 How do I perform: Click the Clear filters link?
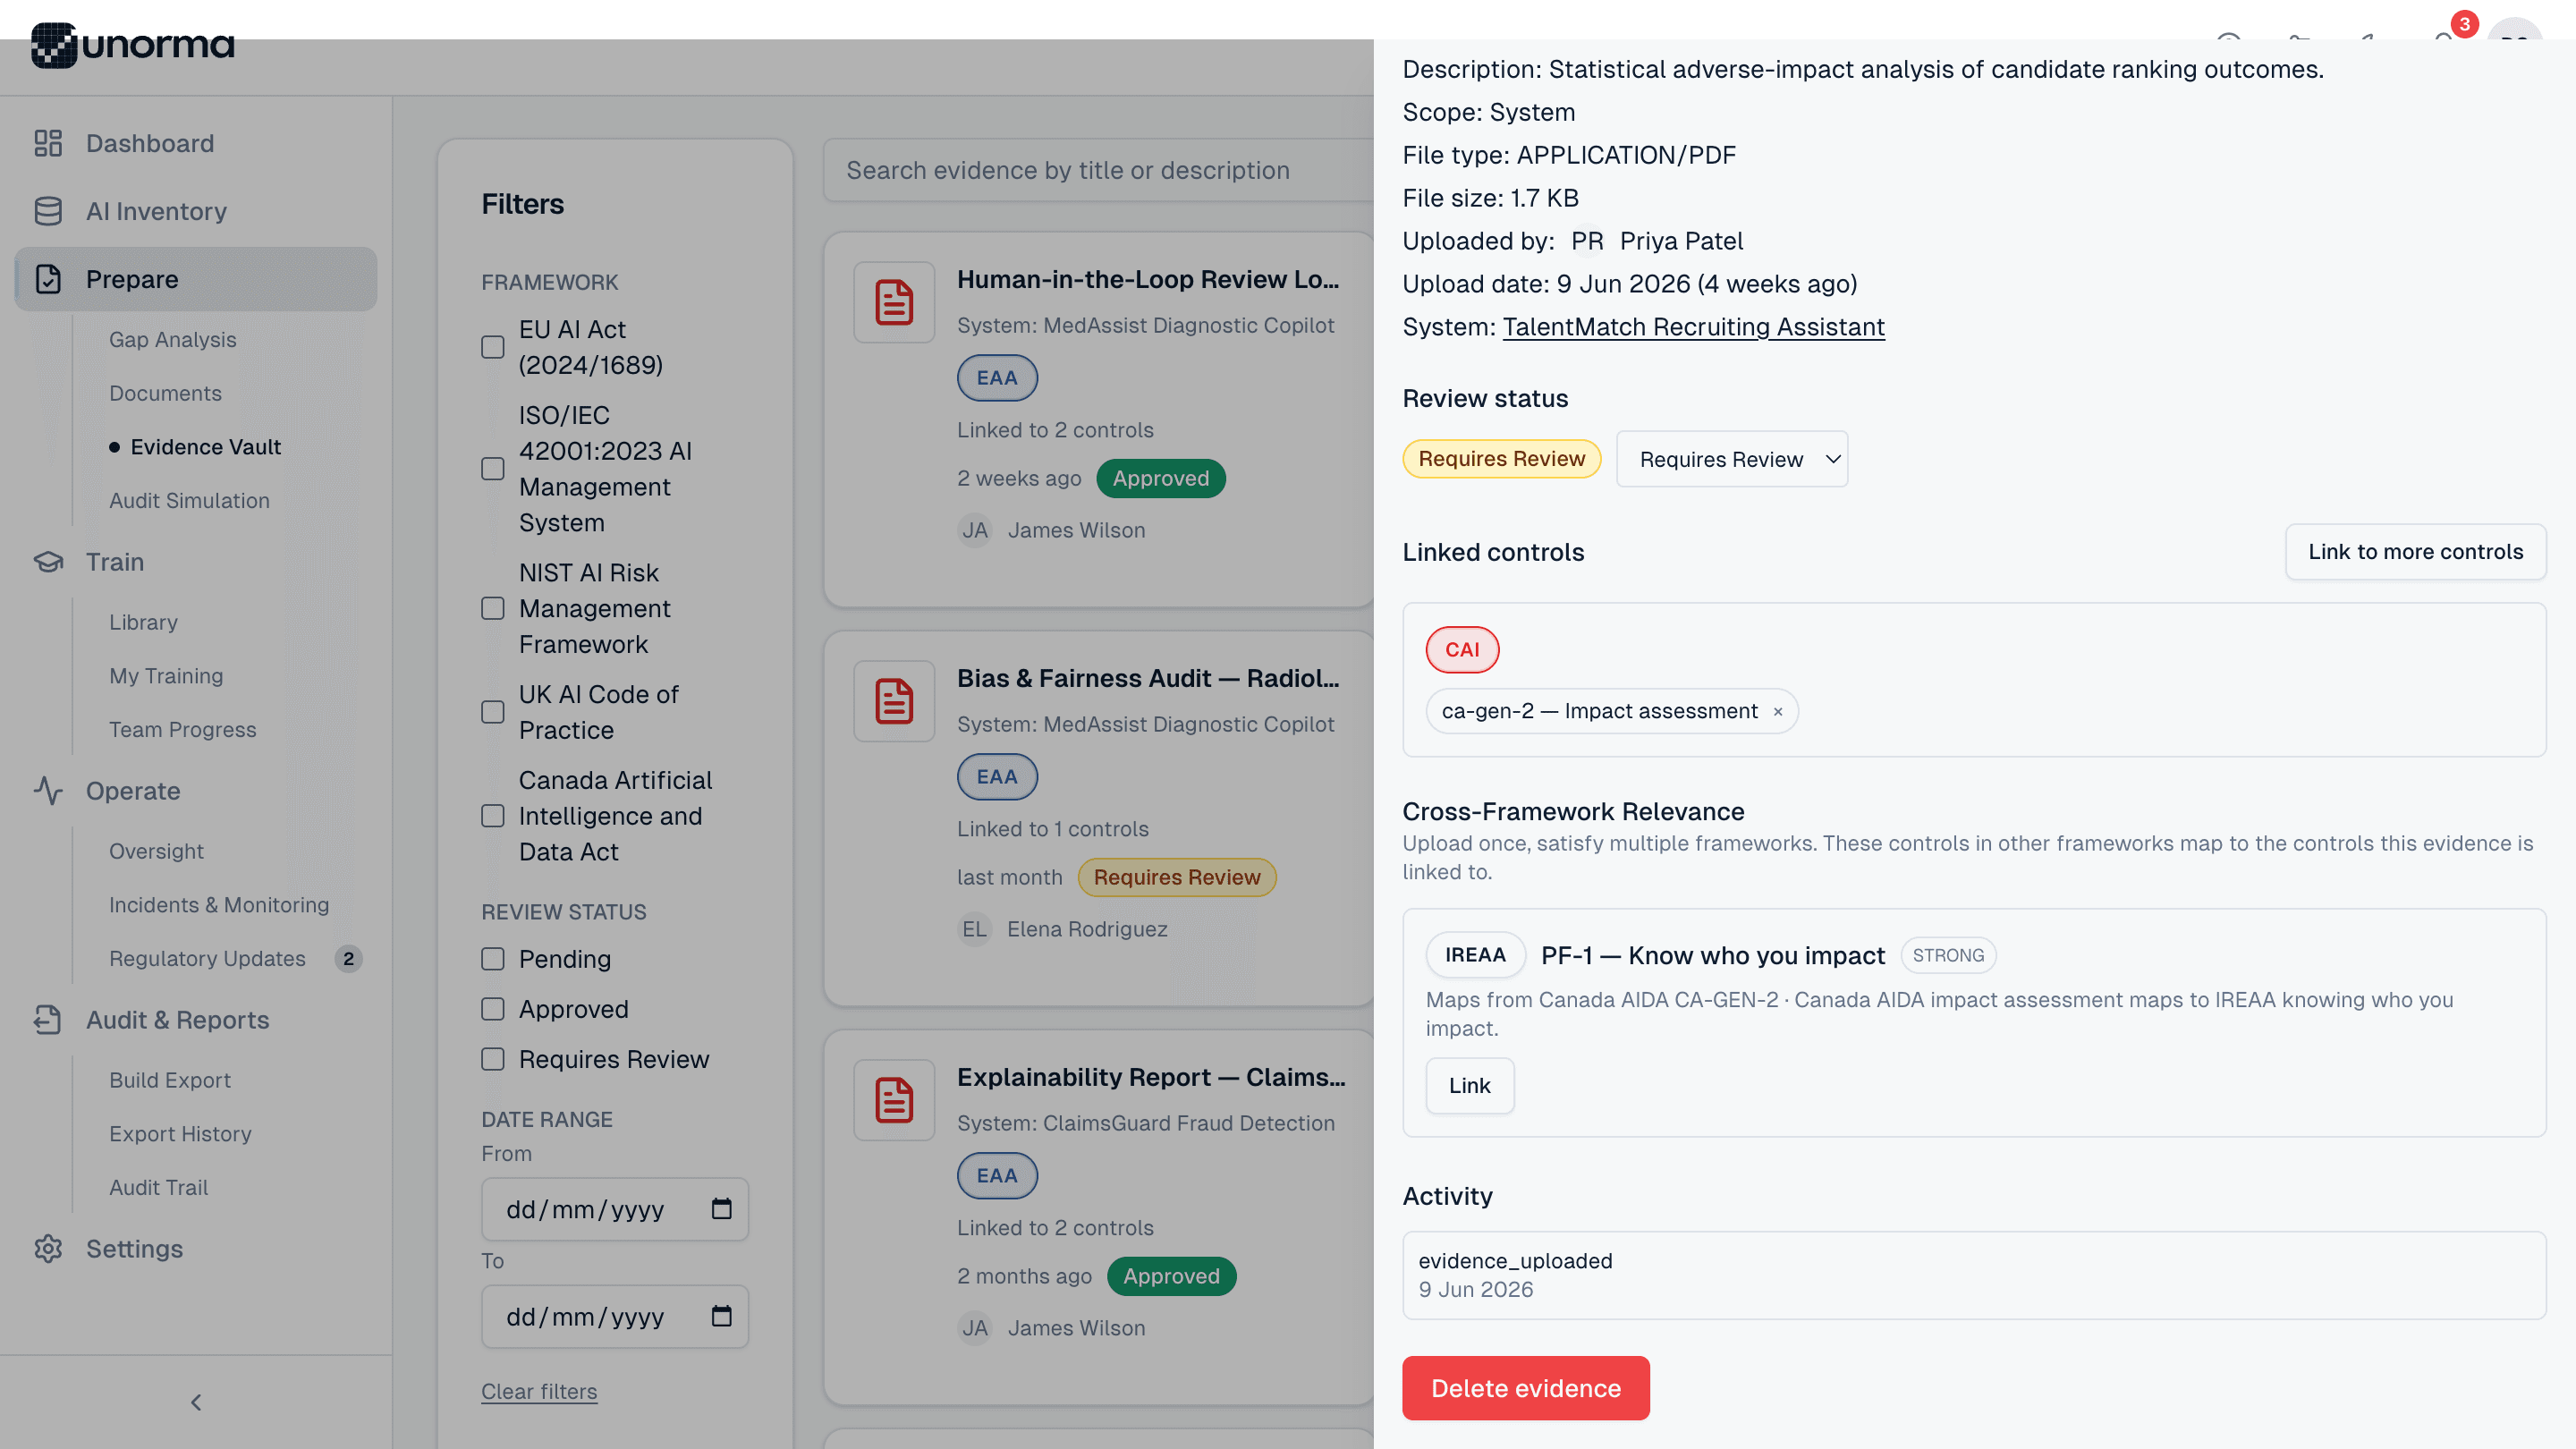[539, 1391]
